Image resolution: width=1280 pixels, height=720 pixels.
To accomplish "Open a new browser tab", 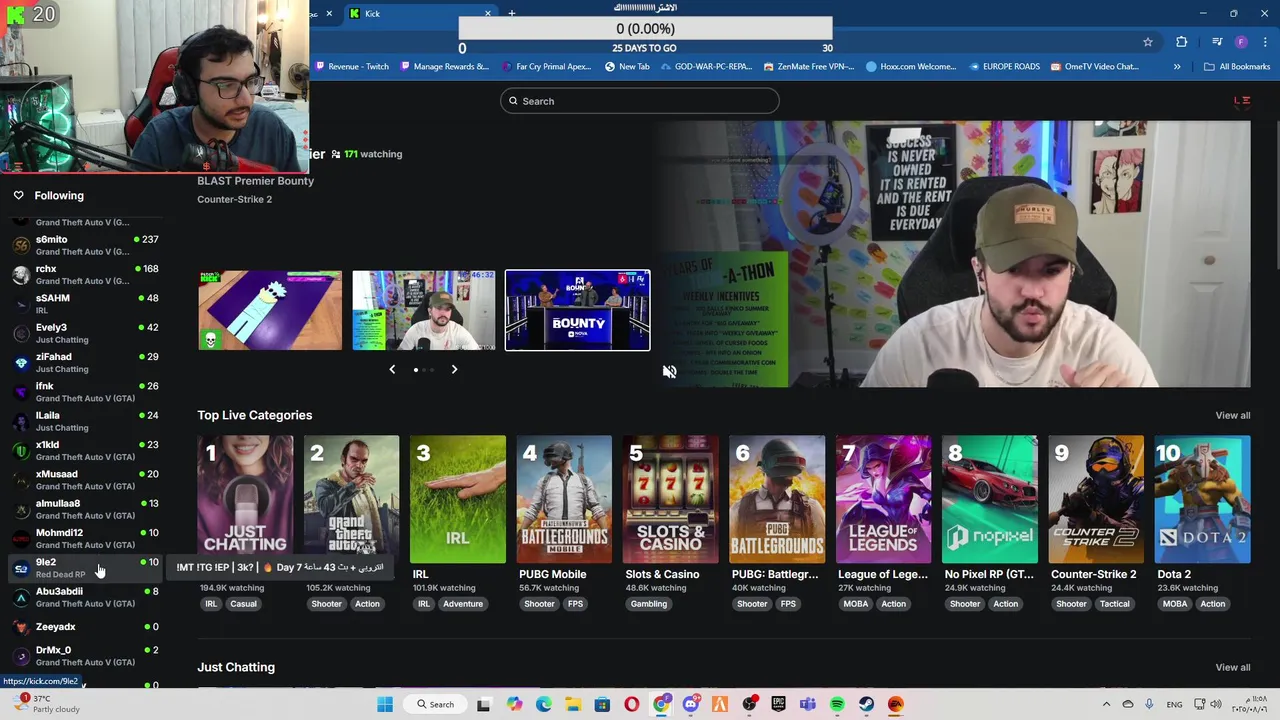I will coord(512,13).
